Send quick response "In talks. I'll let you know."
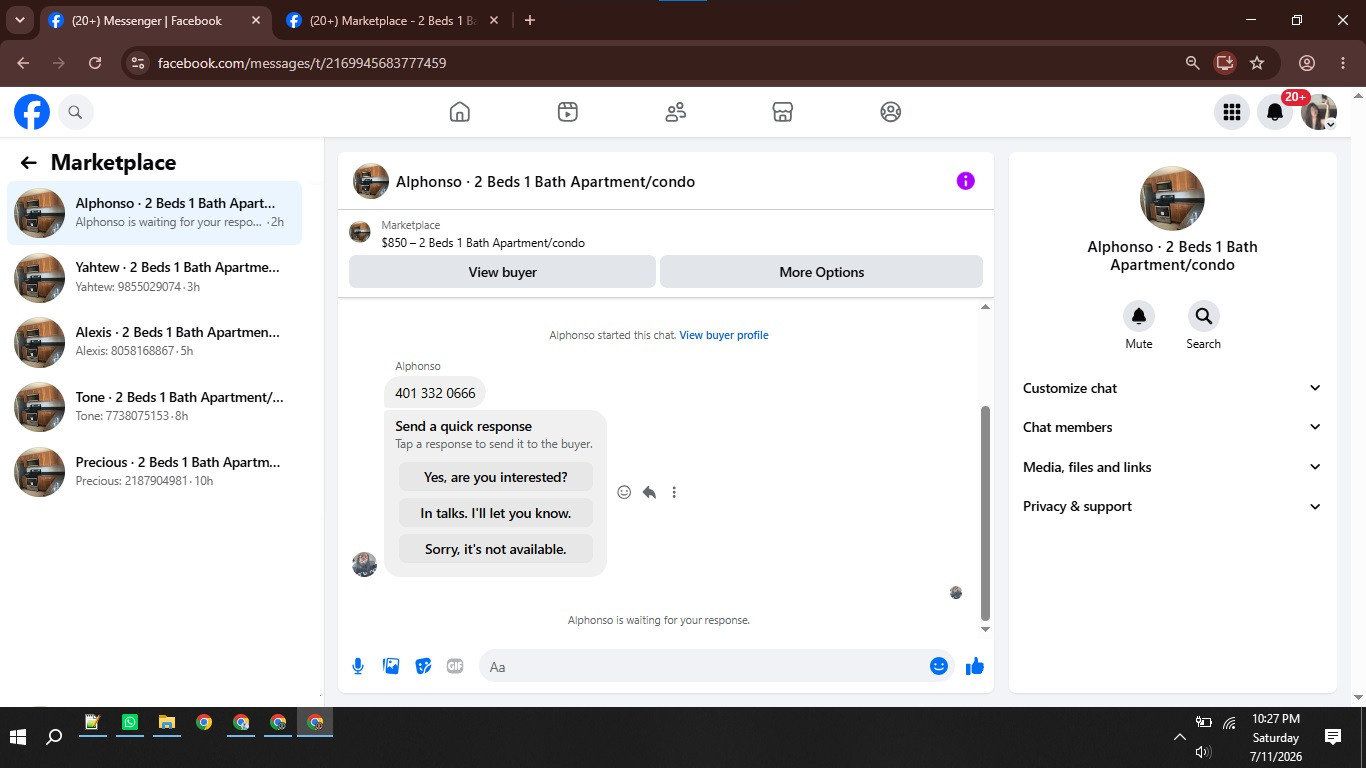Screen dimensions: 1366x768 tap(496, 513)
